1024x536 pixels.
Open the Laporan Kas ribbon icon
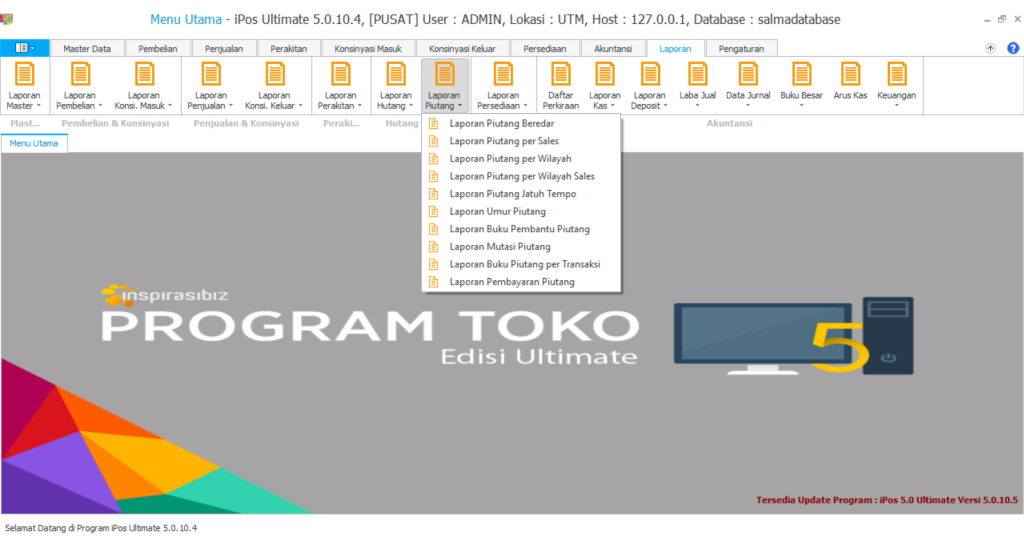click(605, 86)
